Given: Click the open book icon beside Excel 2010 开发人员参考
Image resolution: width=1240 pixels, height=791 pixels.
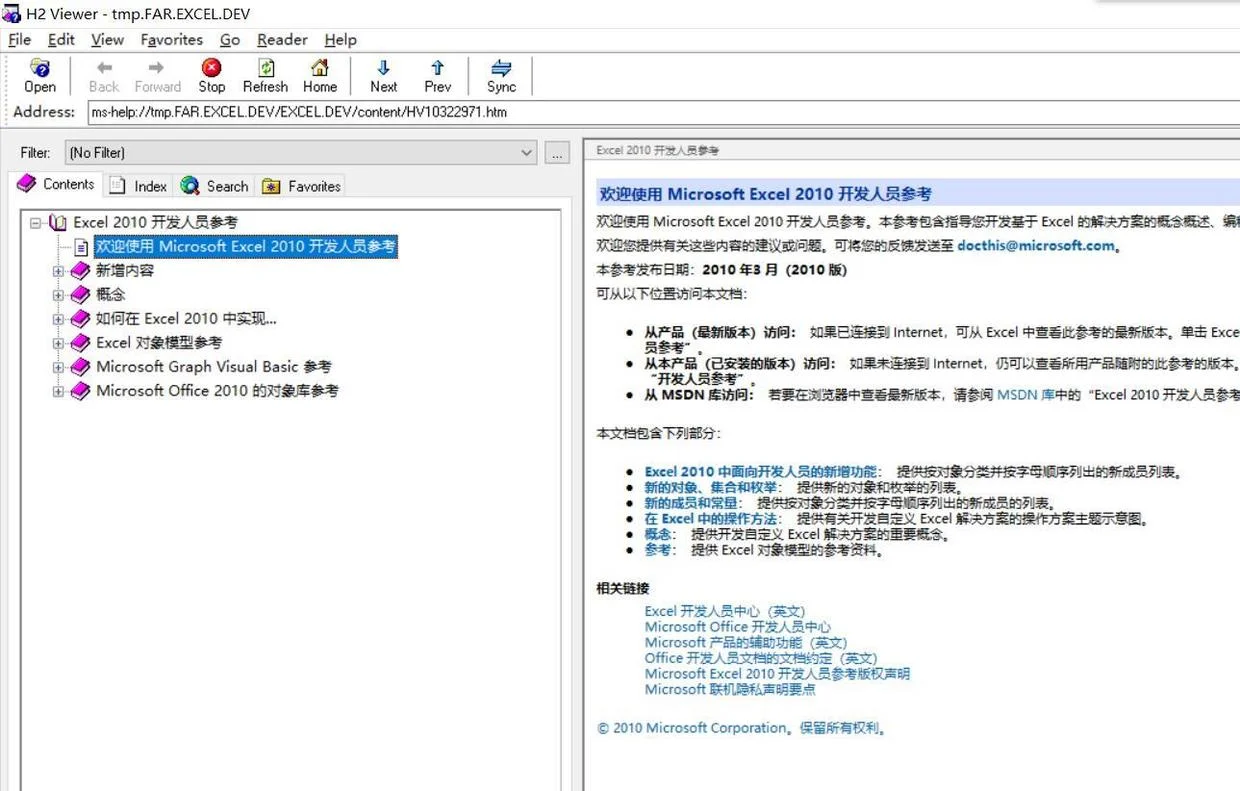Looking at the screenshot, I should (58, 223).
